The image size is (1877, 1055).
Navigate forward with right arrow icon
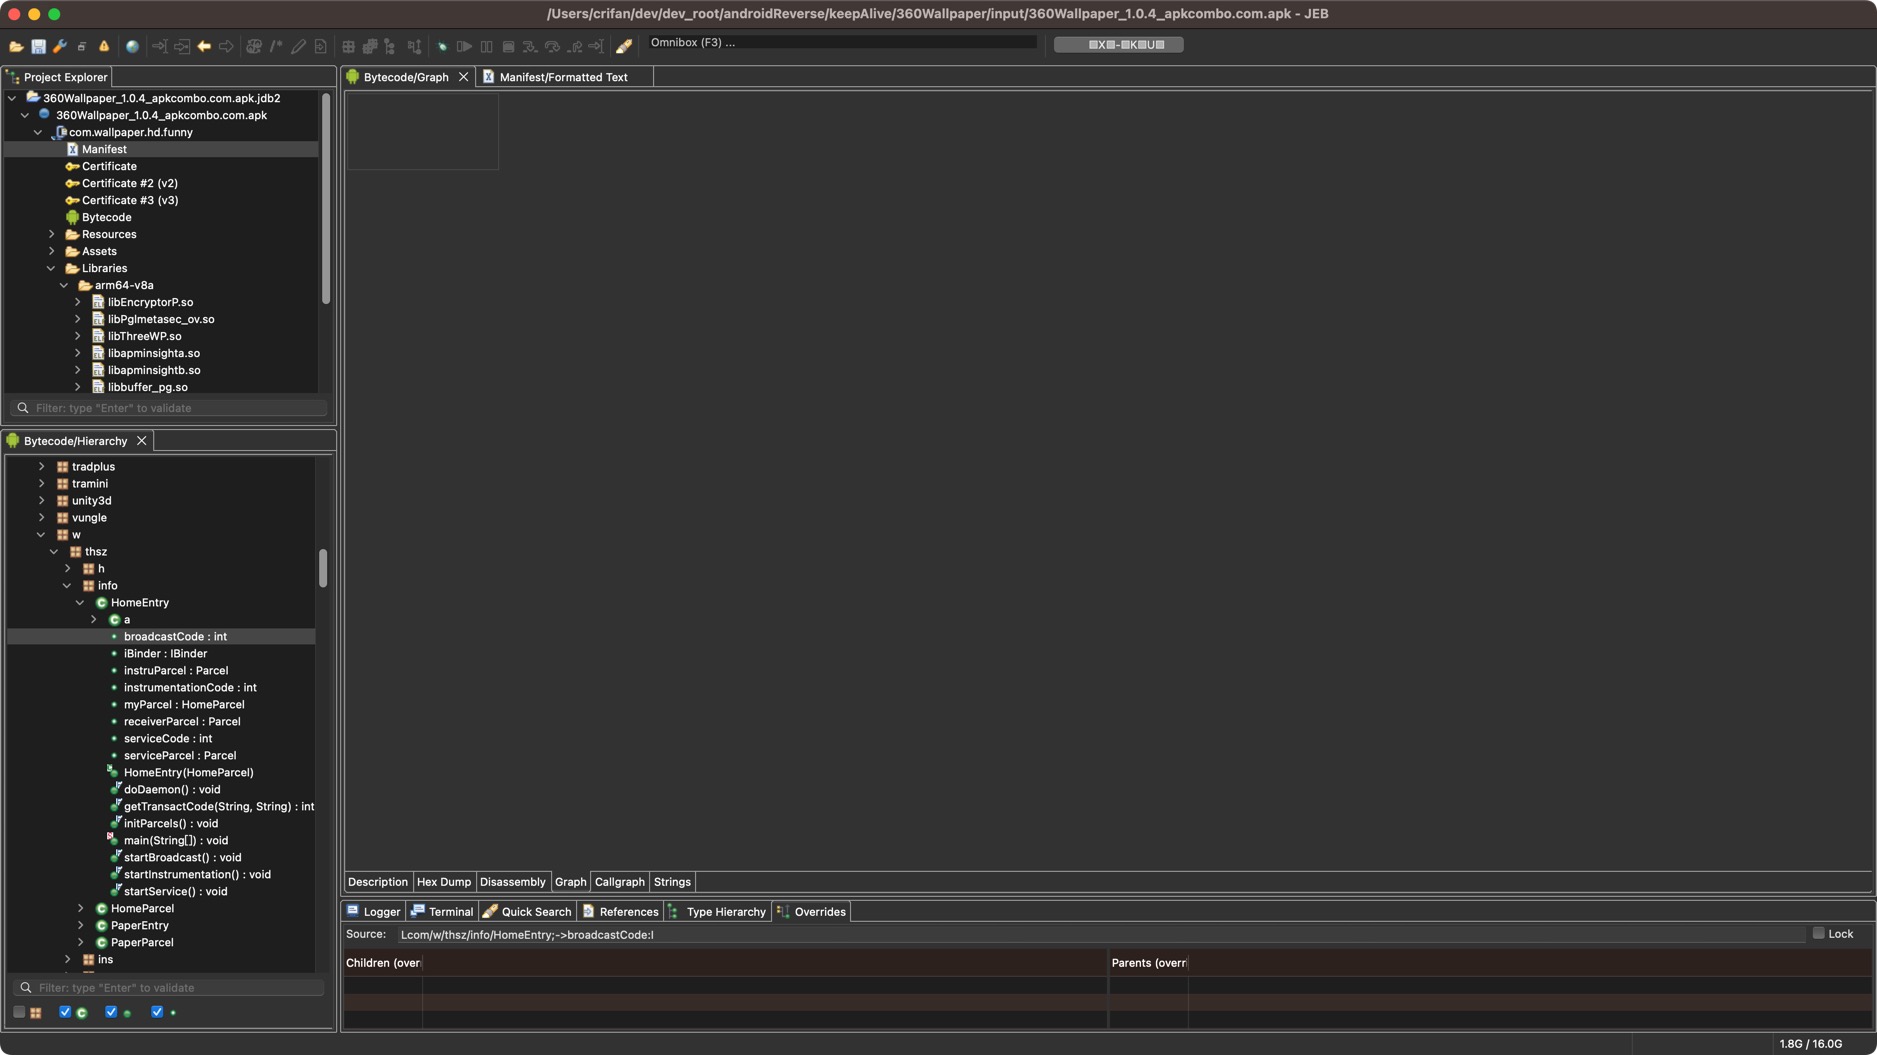point(226,46)
